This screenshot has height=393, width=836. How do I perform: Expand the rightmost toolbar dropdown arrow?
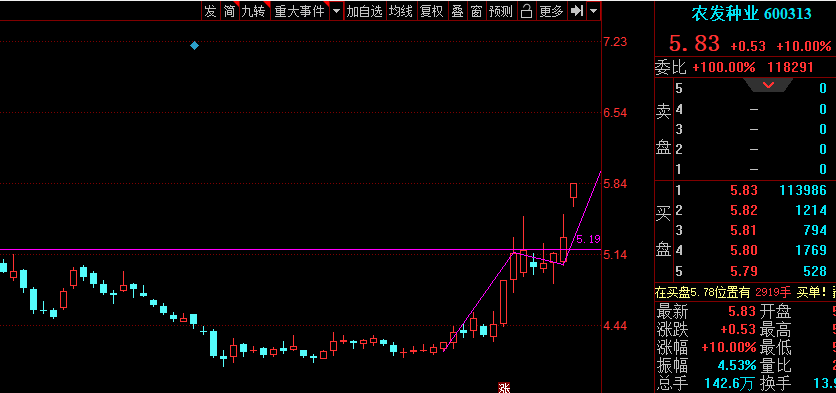pos(593,11)
